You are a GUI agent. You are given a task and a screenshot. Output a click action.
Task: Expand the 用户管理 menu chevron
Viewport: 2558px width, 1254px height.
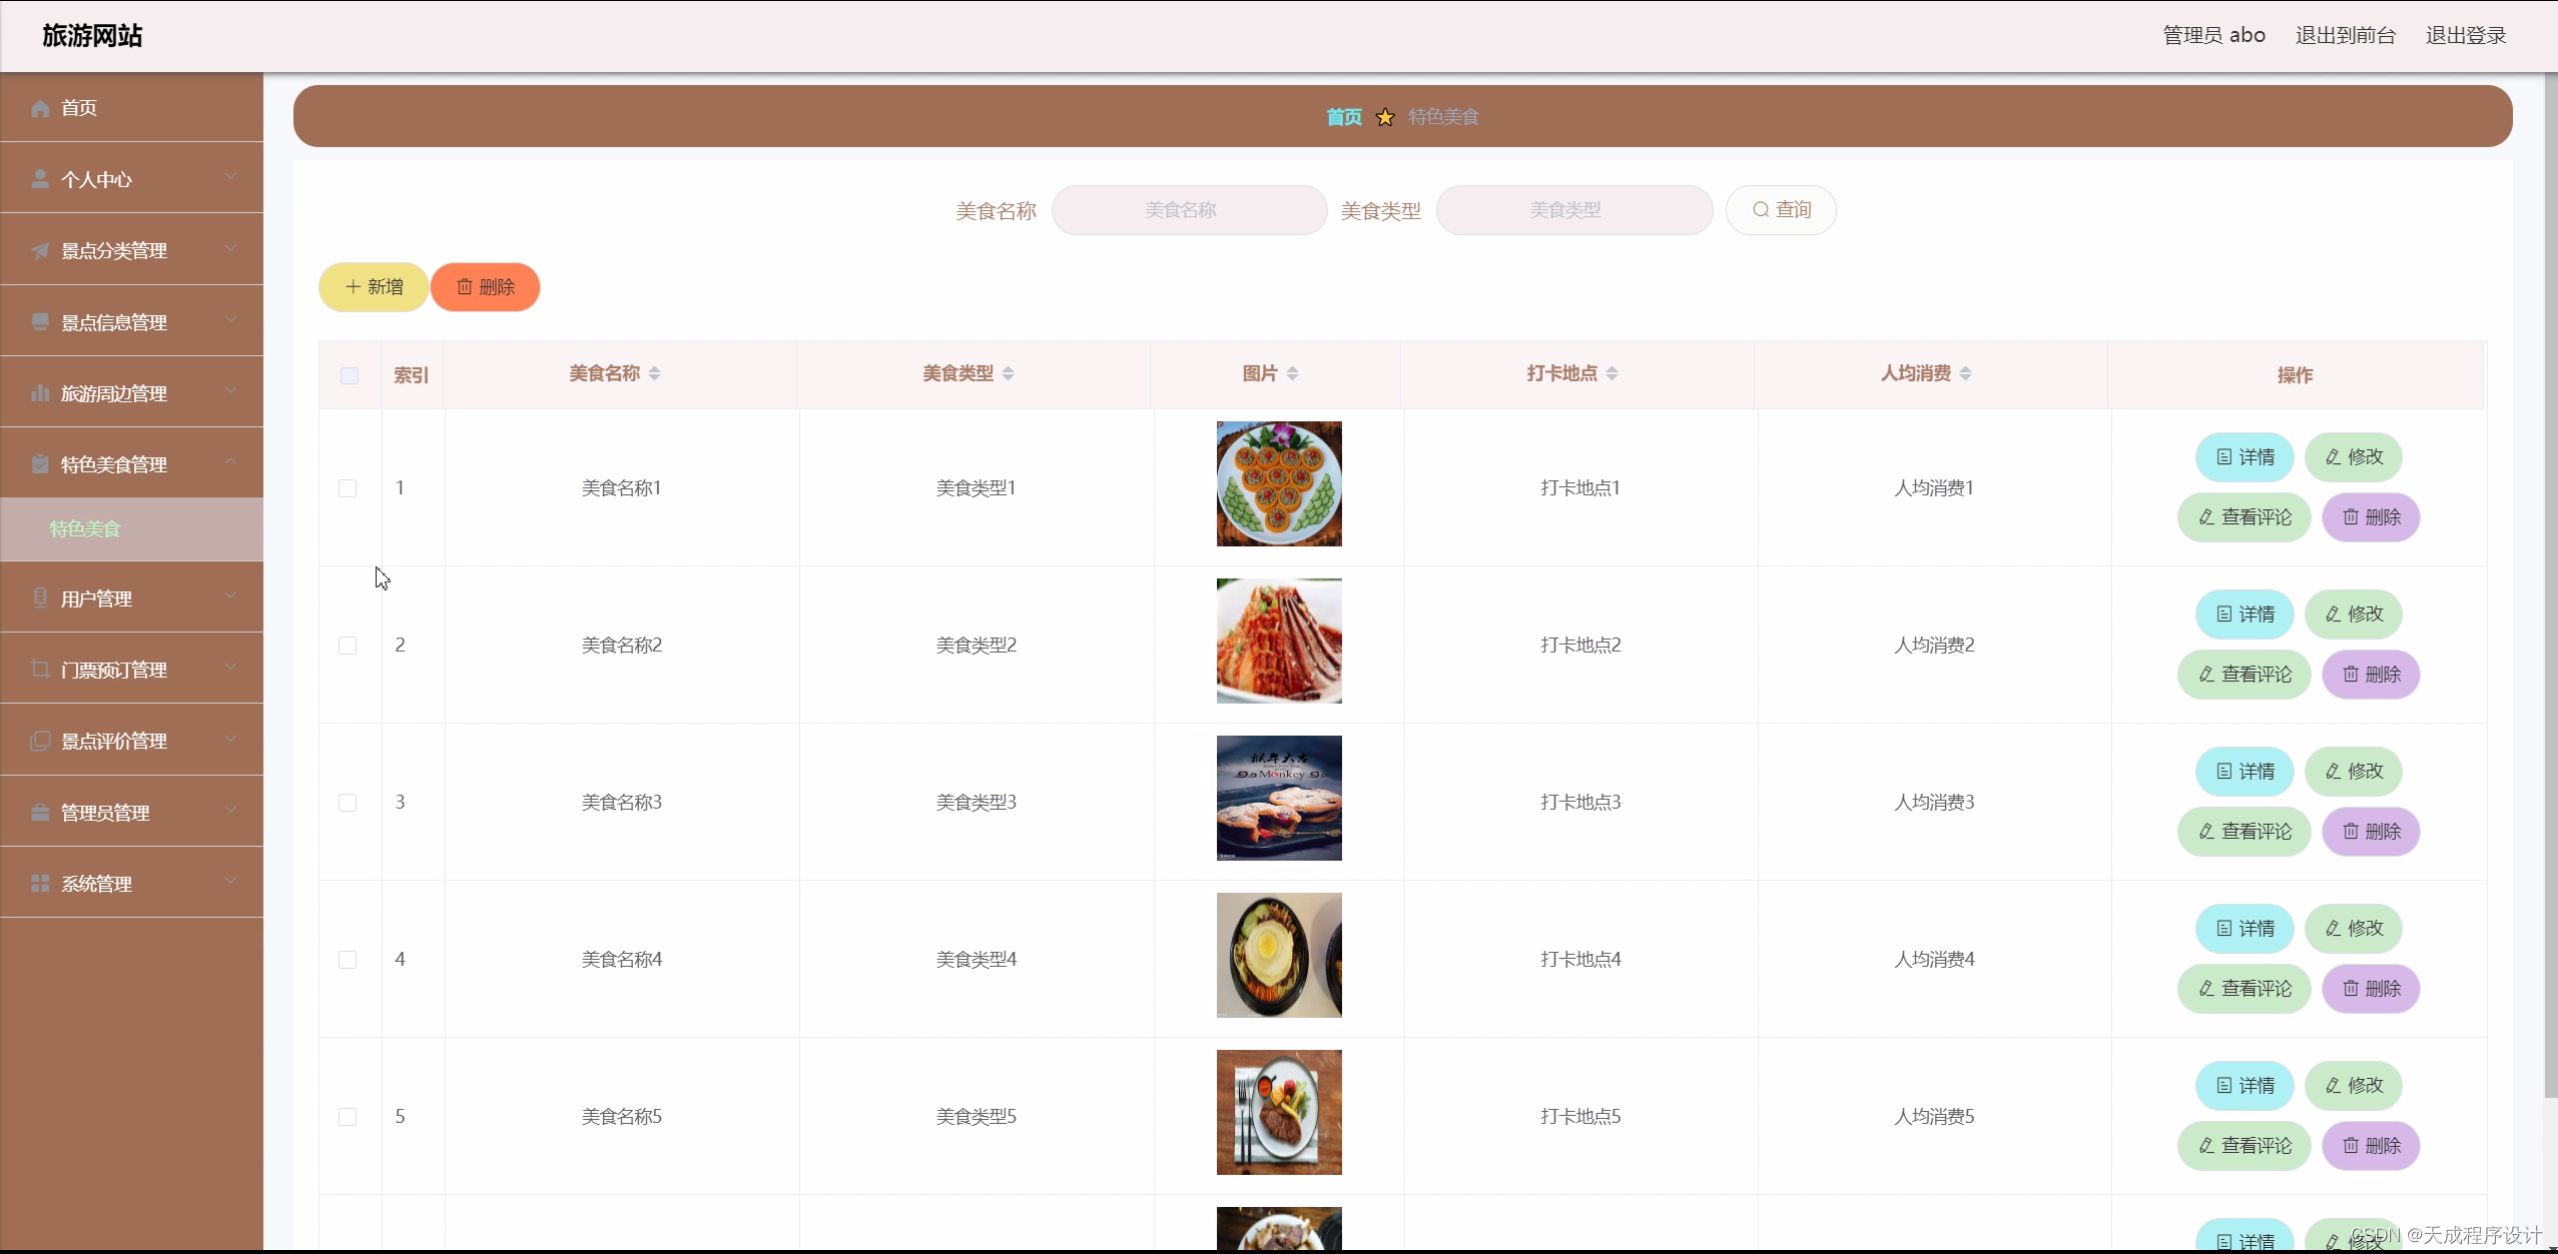point(231,596)
